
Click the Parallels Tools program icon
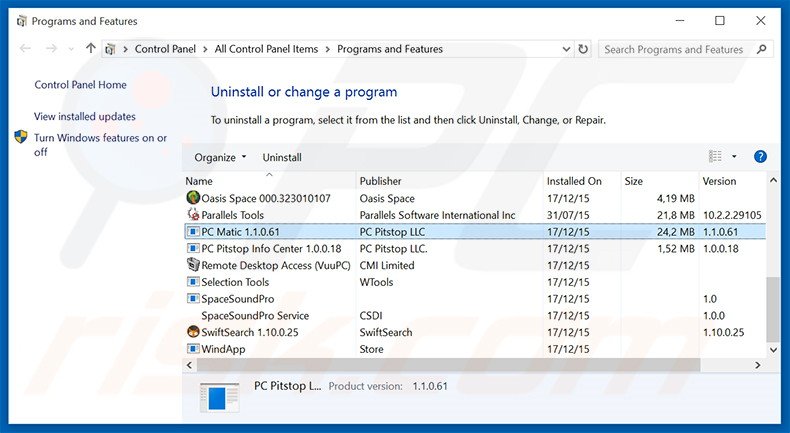tap(193, 215)
